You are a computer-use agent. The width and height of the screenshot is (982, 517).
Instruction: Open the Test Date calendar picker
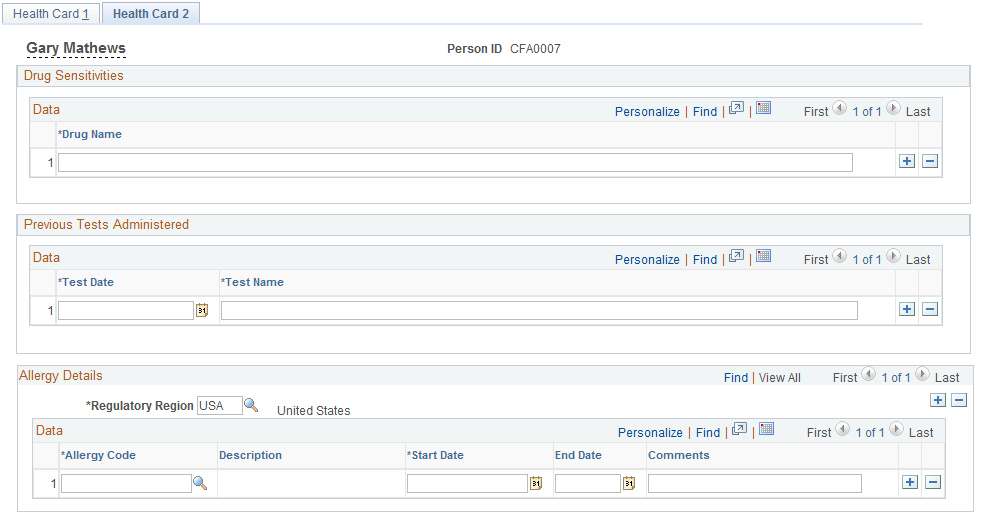pos(202,310)
